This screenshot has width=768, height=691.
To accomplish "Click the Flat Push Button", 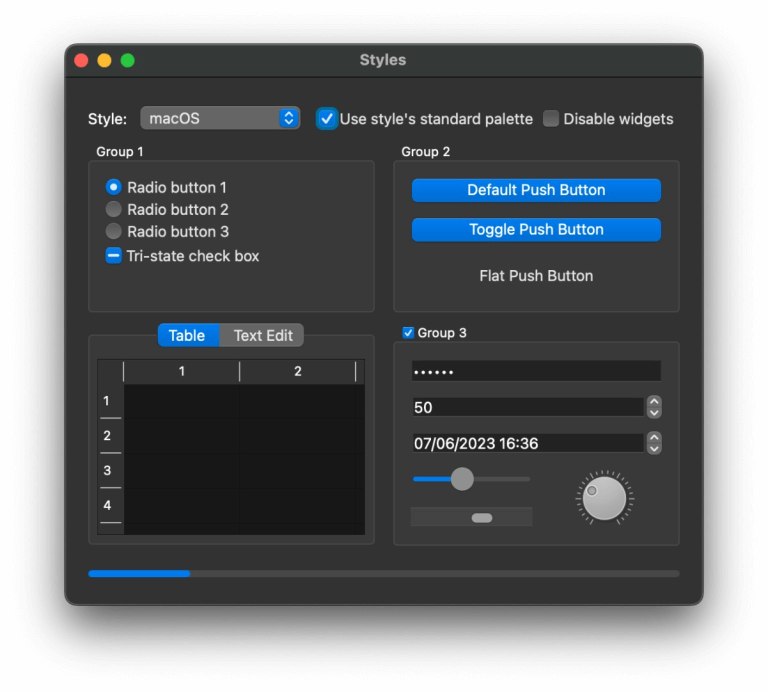I will click(536, 276).
